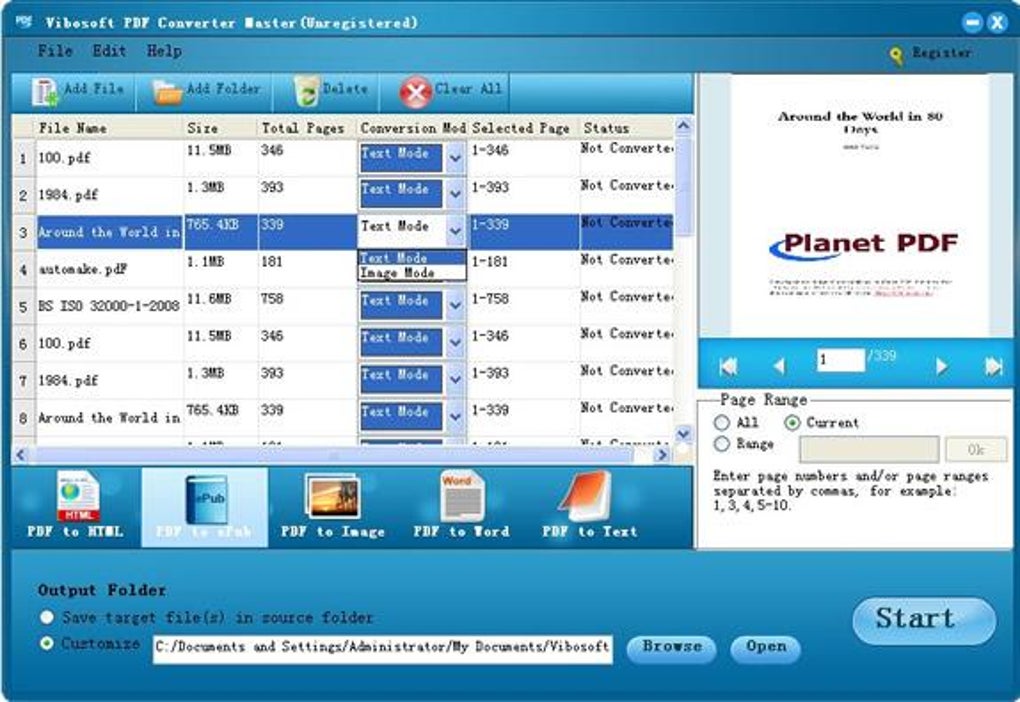Select the Range radio option
Image resolution: width=1020 pixels, height=702 pixels.
tap(721, 444)
